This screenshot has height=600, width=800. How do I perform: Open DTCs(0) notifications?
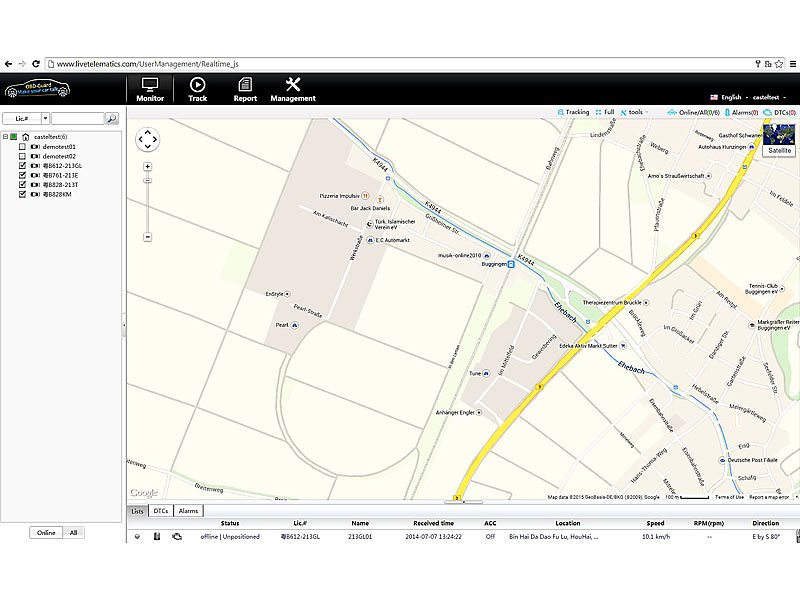pyautogui.click(x=779, y=112)
